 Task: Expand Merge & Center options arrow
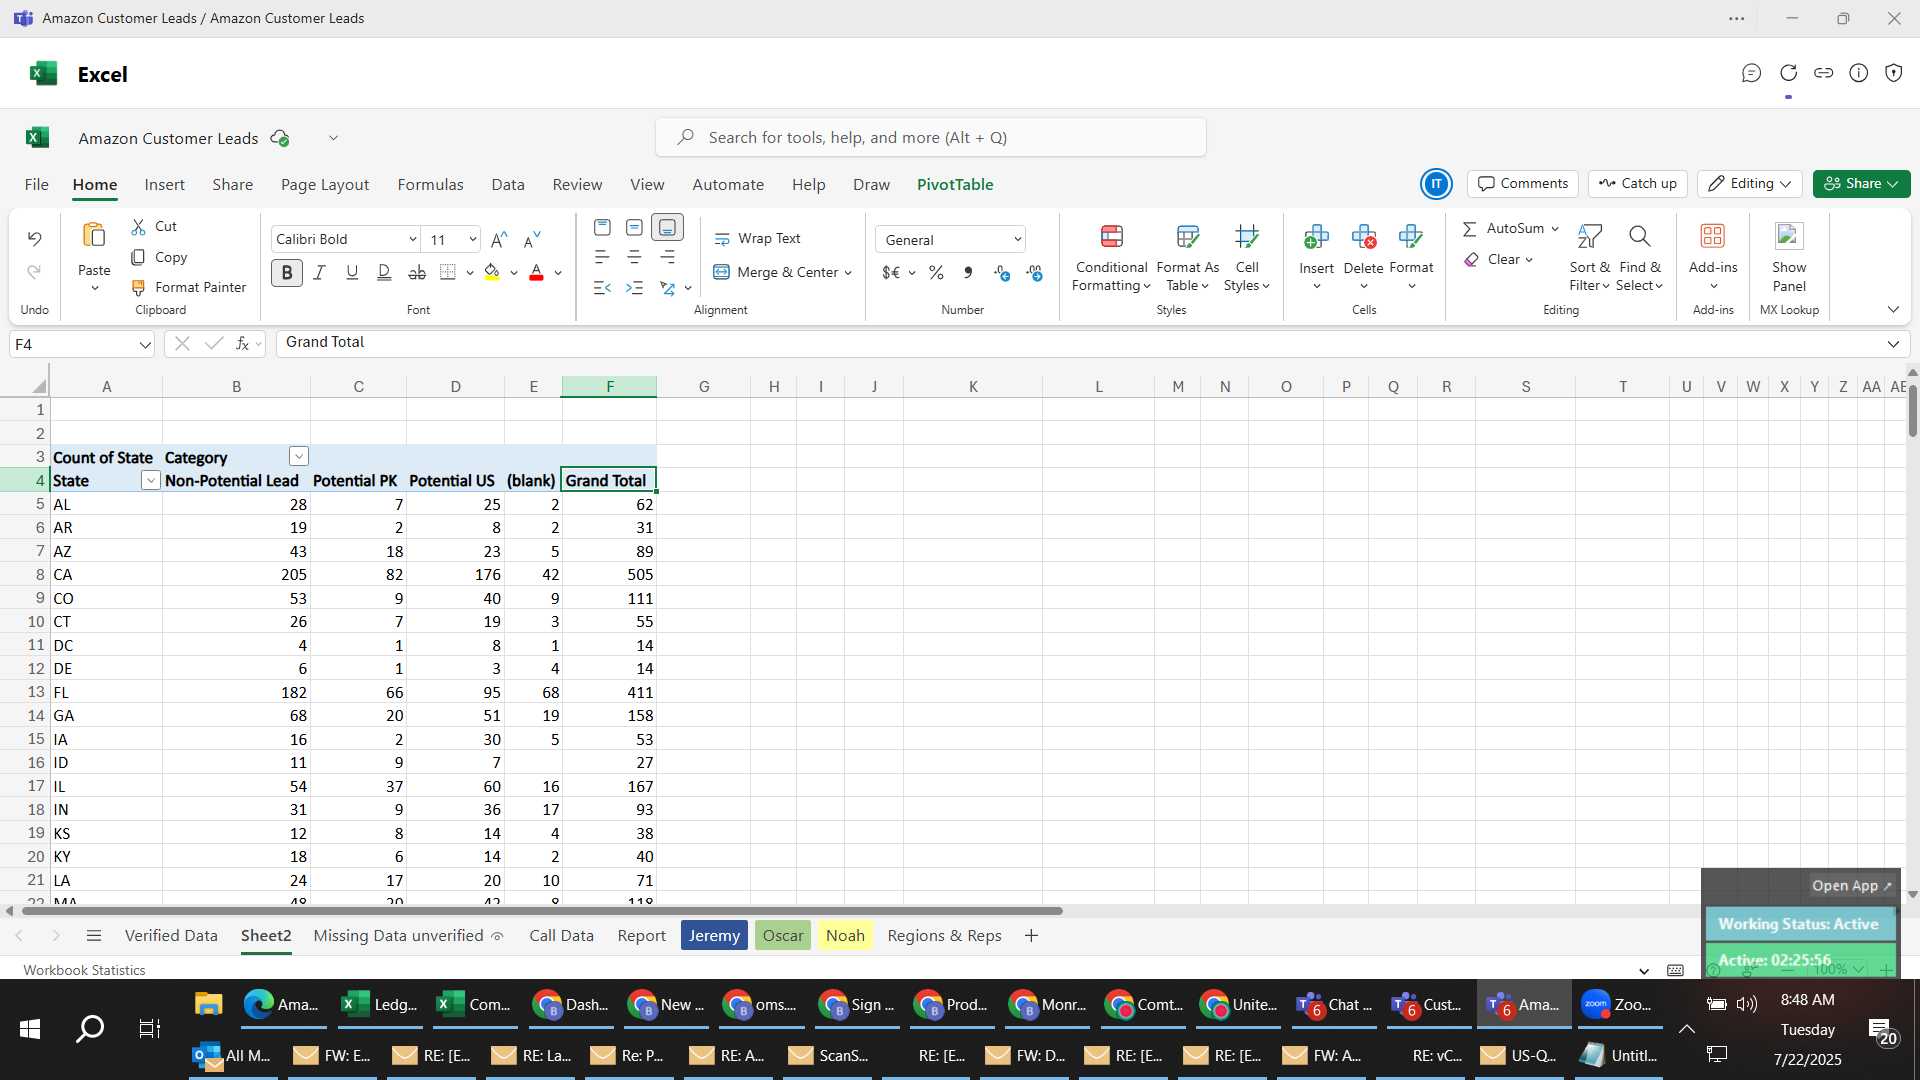tap(848, 273)
